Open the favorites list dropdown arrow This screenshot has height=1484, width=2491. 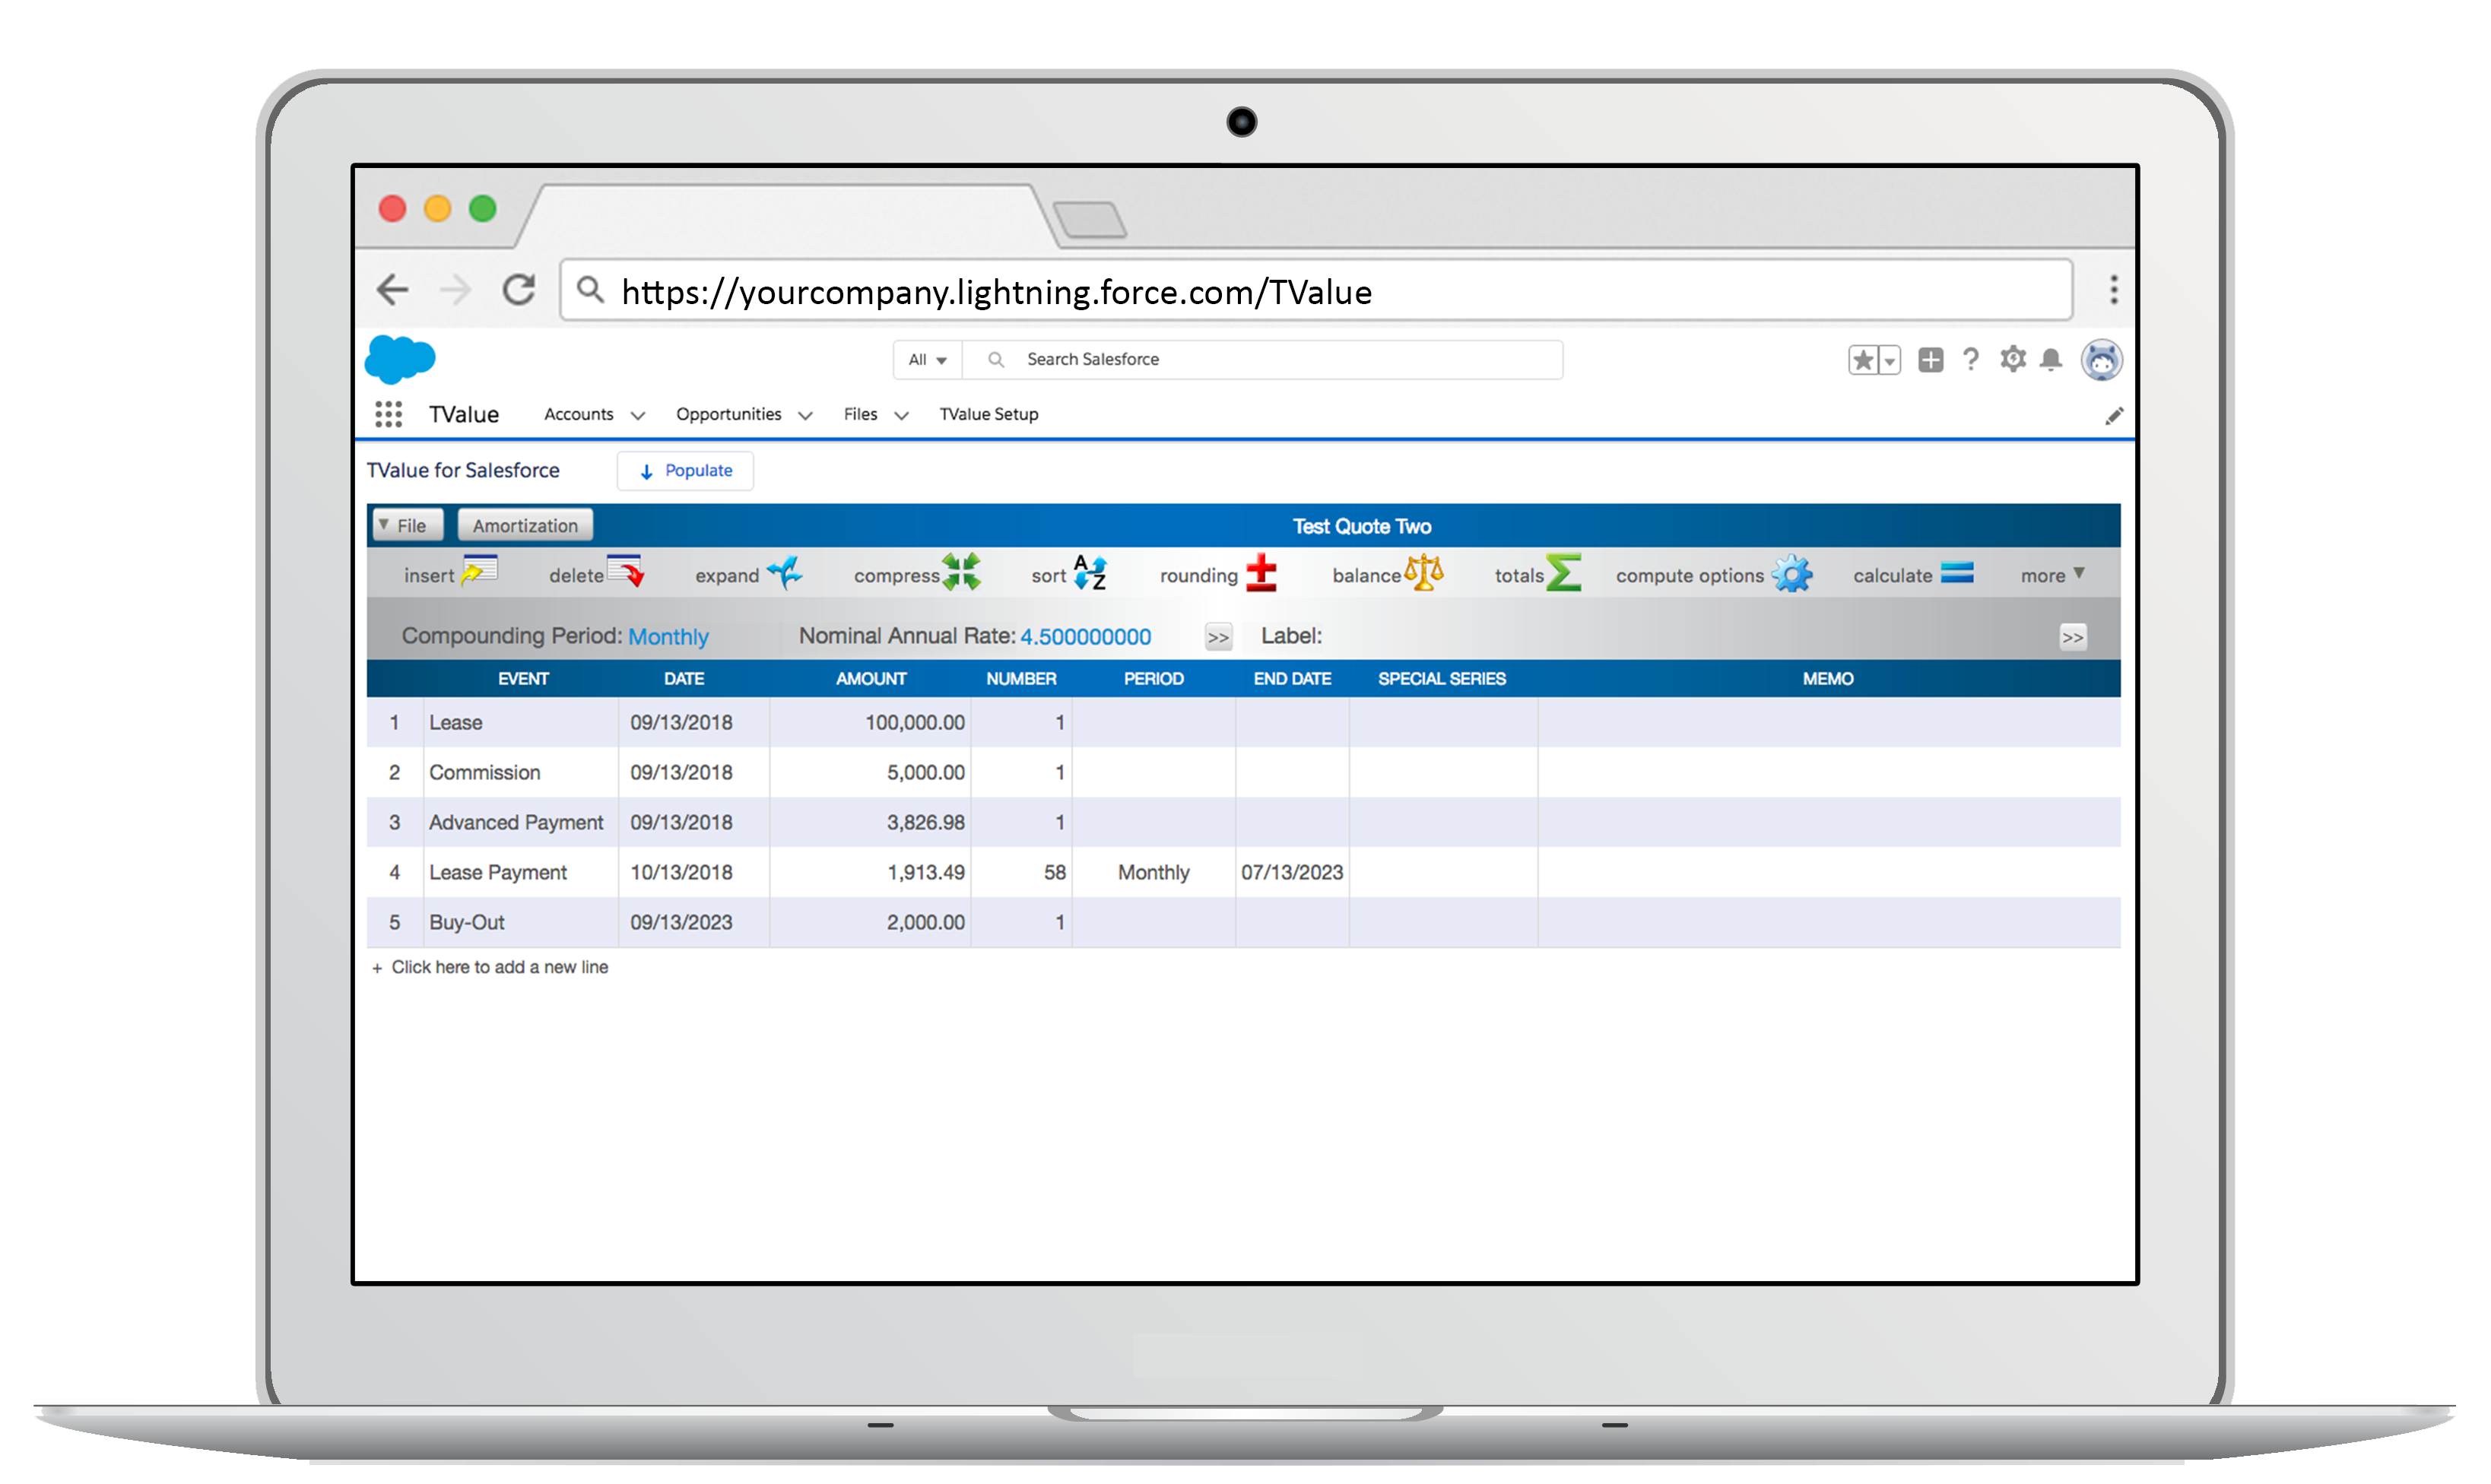[1890, 360]
